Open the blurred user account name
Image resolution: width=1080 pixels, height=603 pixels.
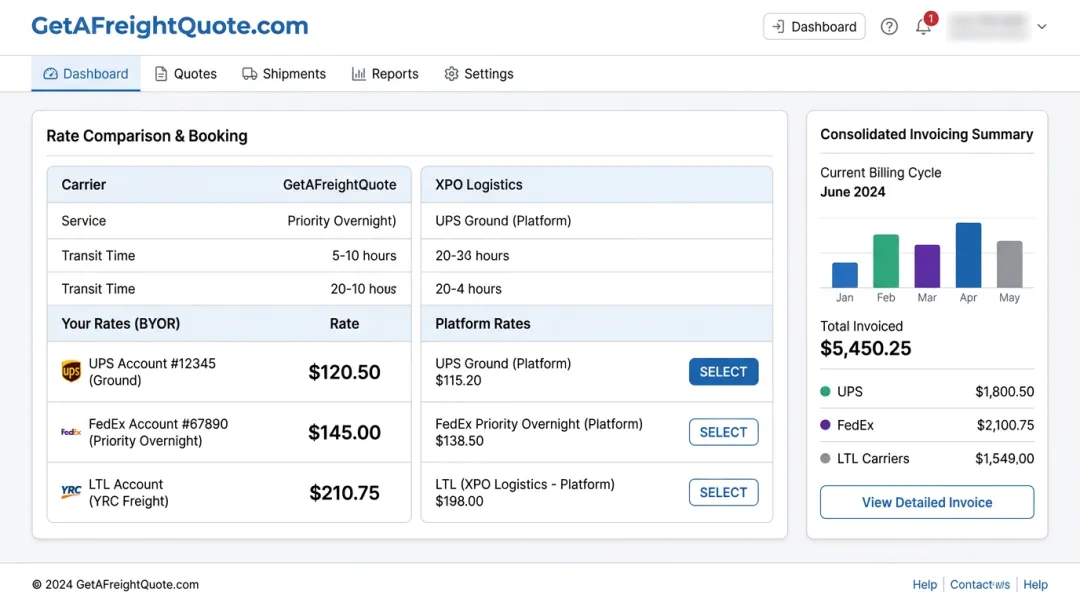click(x=988, y=27)
